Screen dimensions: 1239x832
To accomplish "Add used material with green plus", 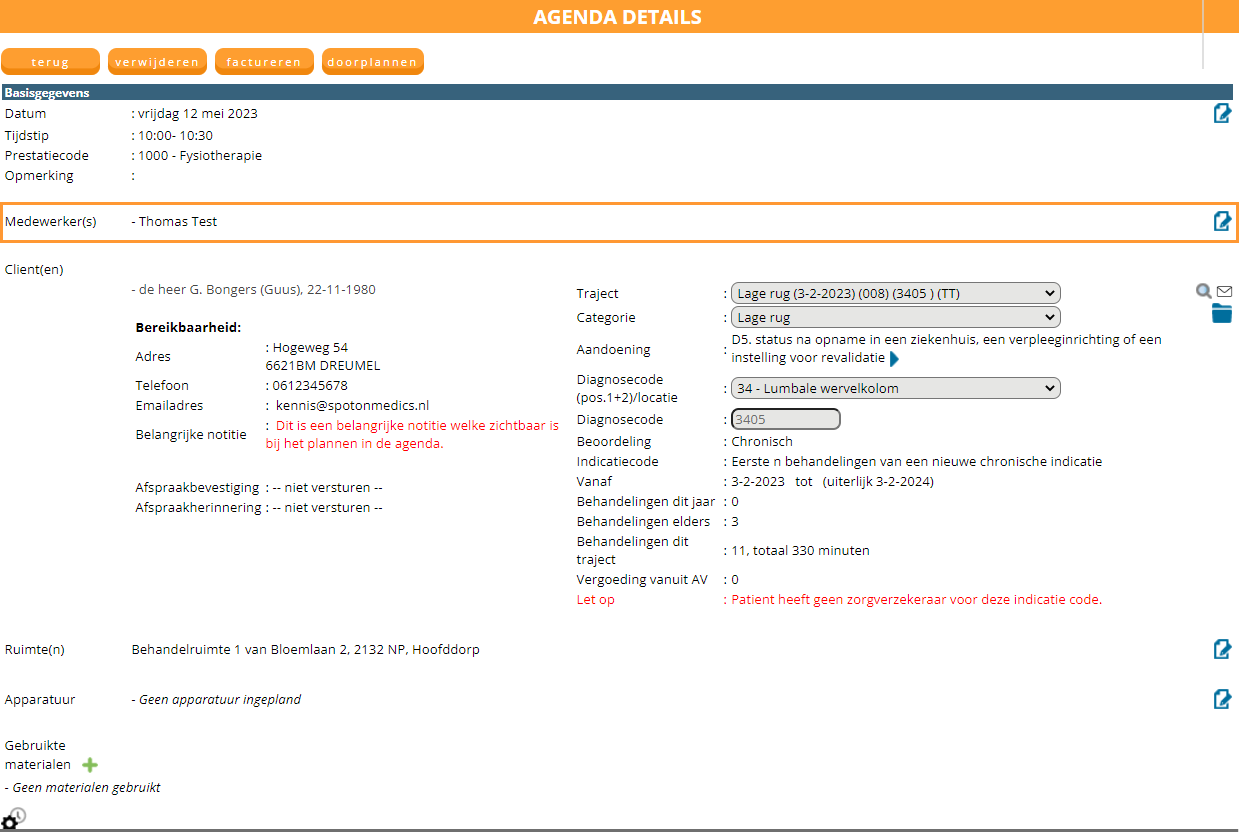I will click(x=90, y=765).
